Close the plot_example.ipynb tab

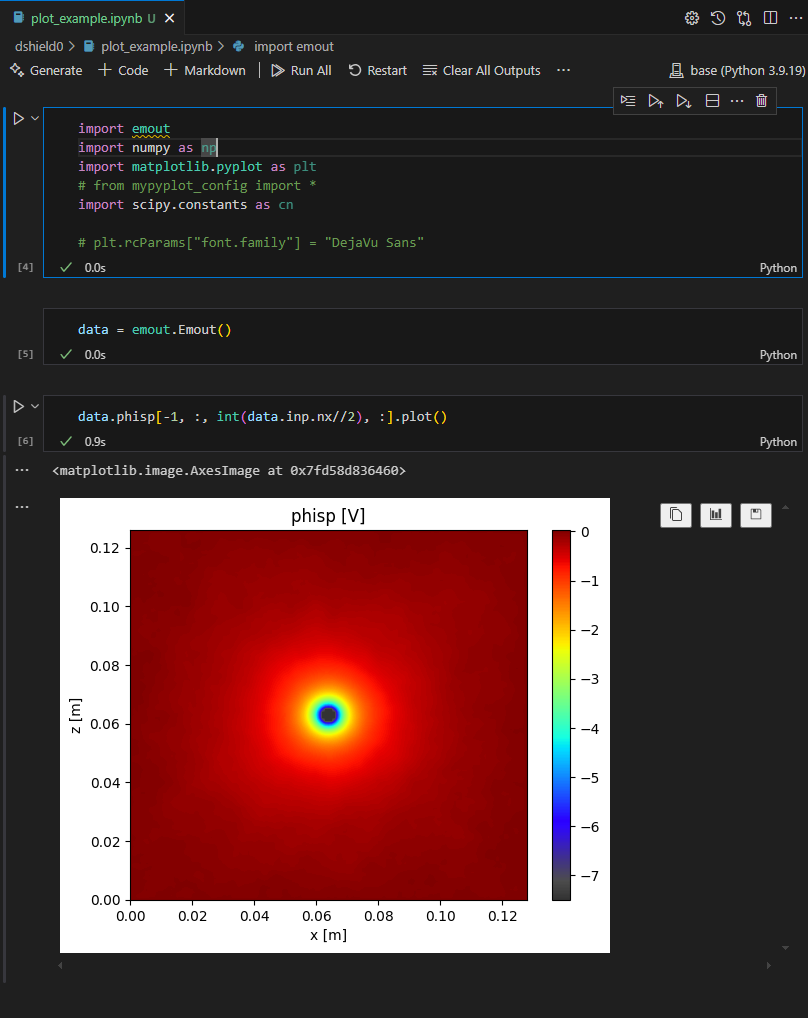[169, 18]
